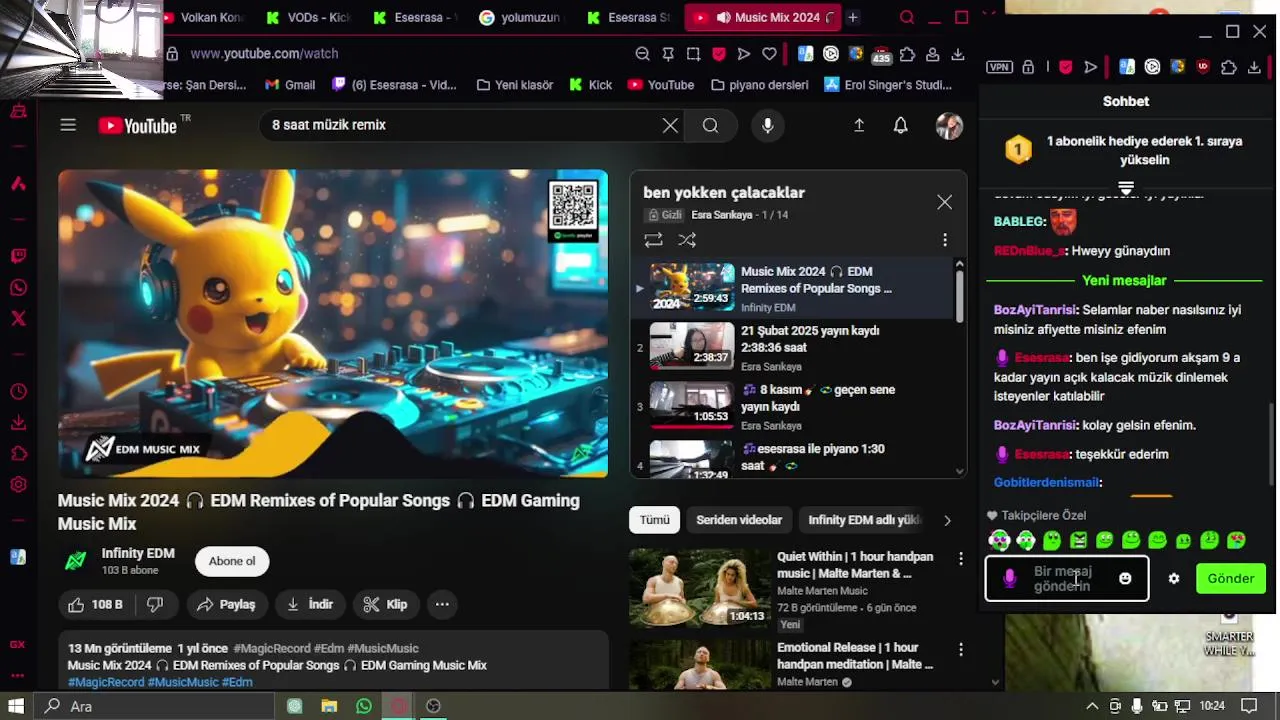Play 21 Şubat 2025 yayın kaydı video

792,348
